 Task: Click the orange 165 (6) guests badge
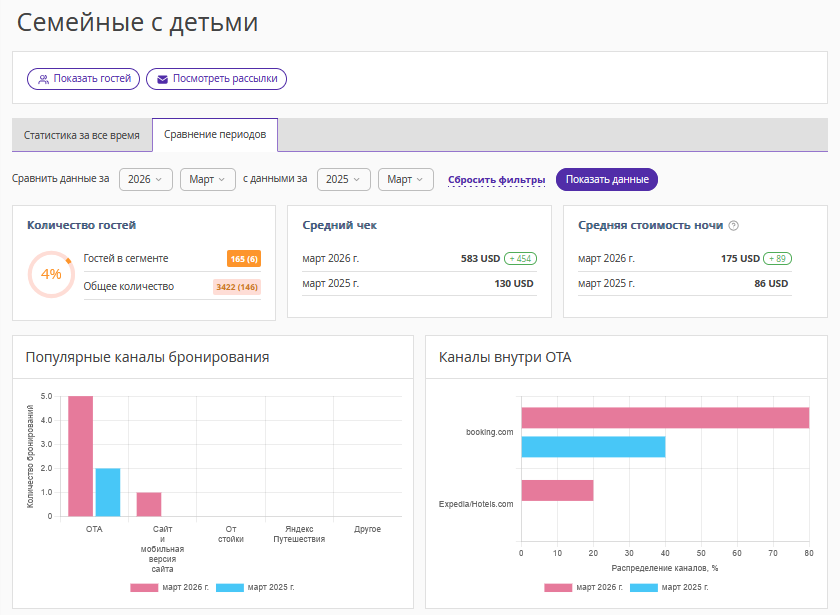point(244,259)
